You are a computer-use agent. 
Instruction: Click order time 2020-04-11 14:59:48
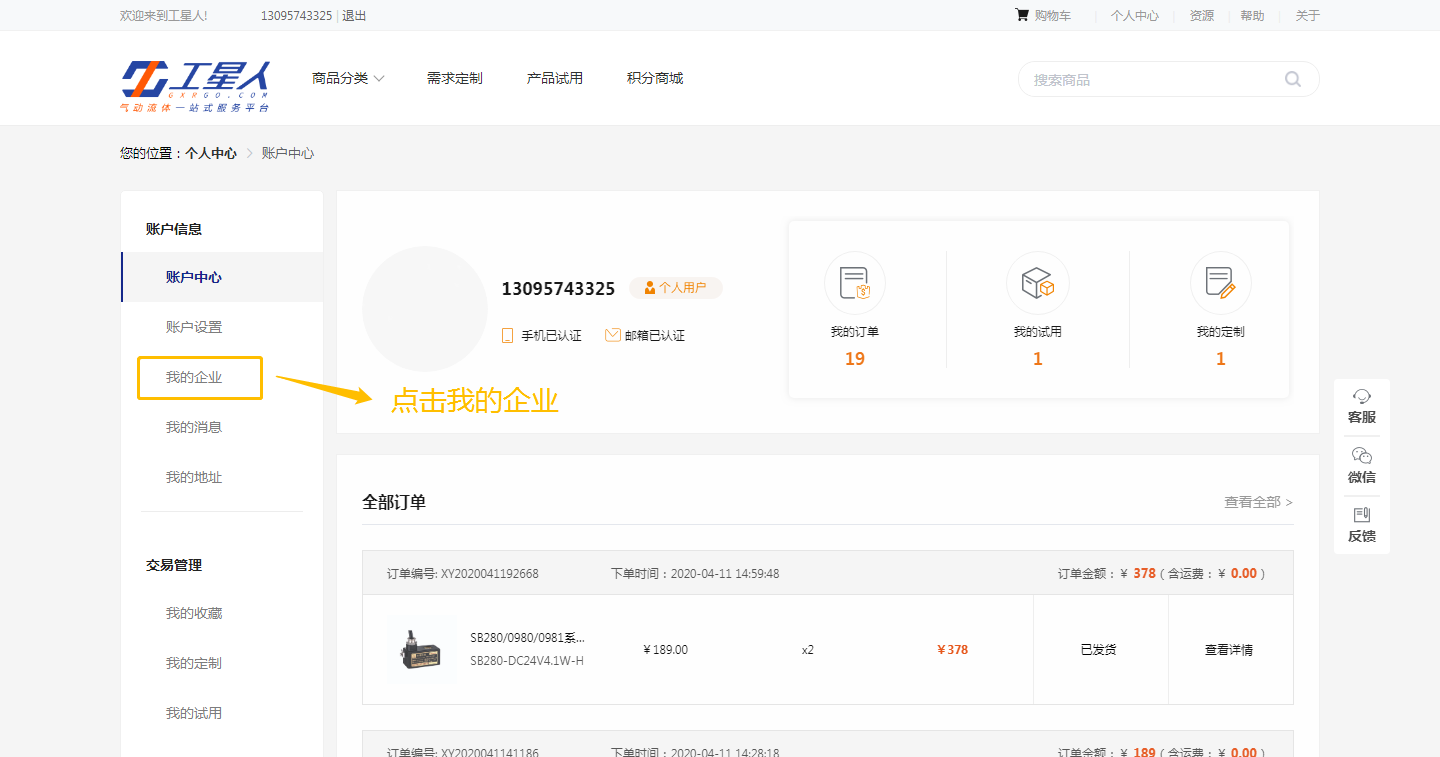[x=725, y=574]
